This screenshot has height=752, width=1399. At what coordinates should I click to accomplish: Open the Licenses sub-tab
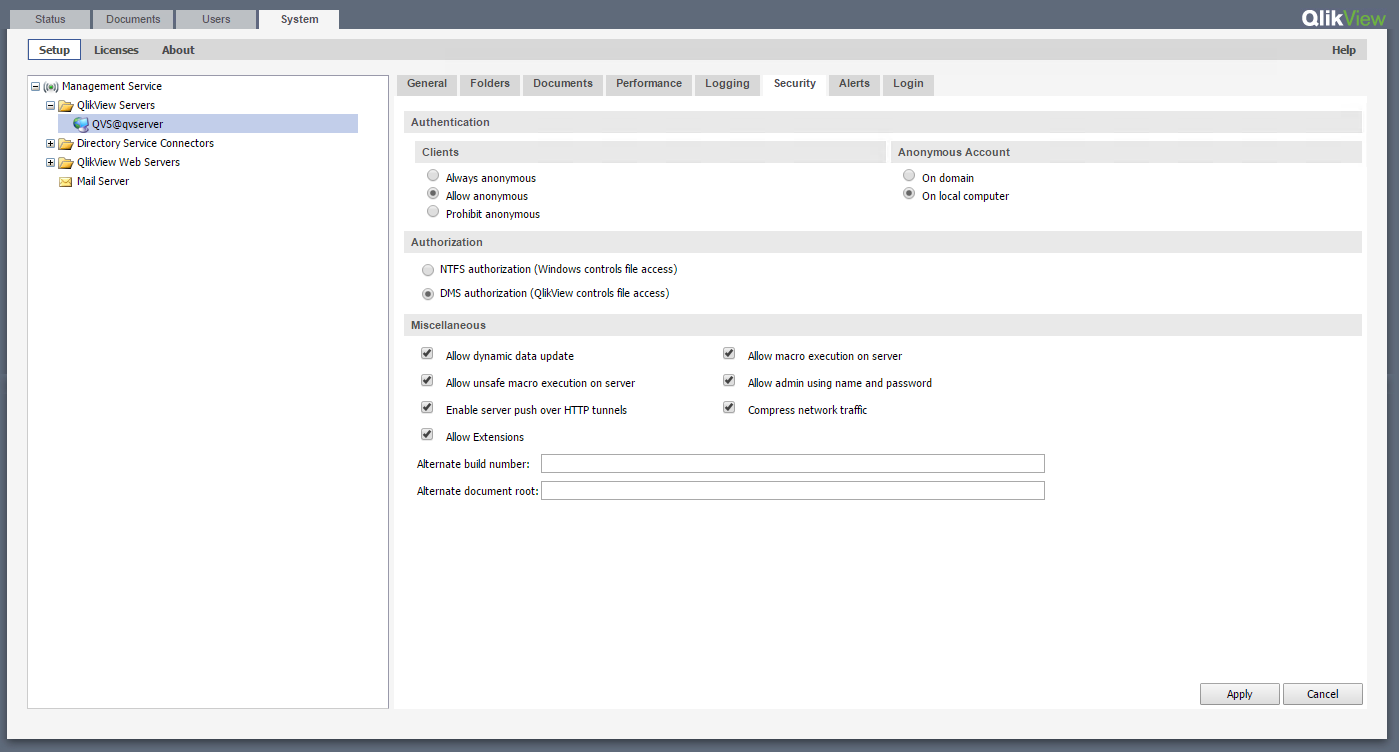click(x=116, y=50)
